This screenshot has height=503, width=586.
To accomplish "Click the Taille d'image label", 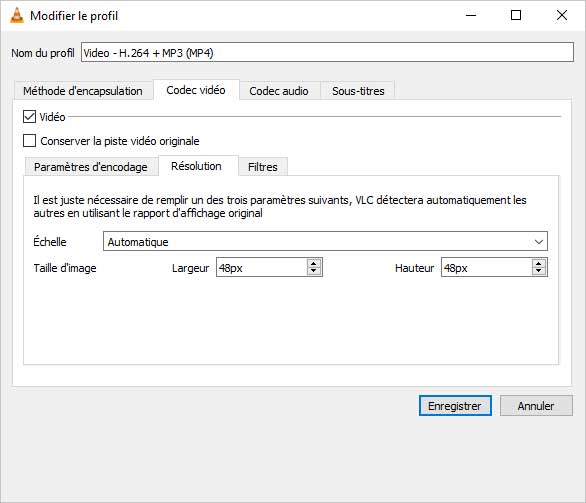I will (x=65, y=268).
